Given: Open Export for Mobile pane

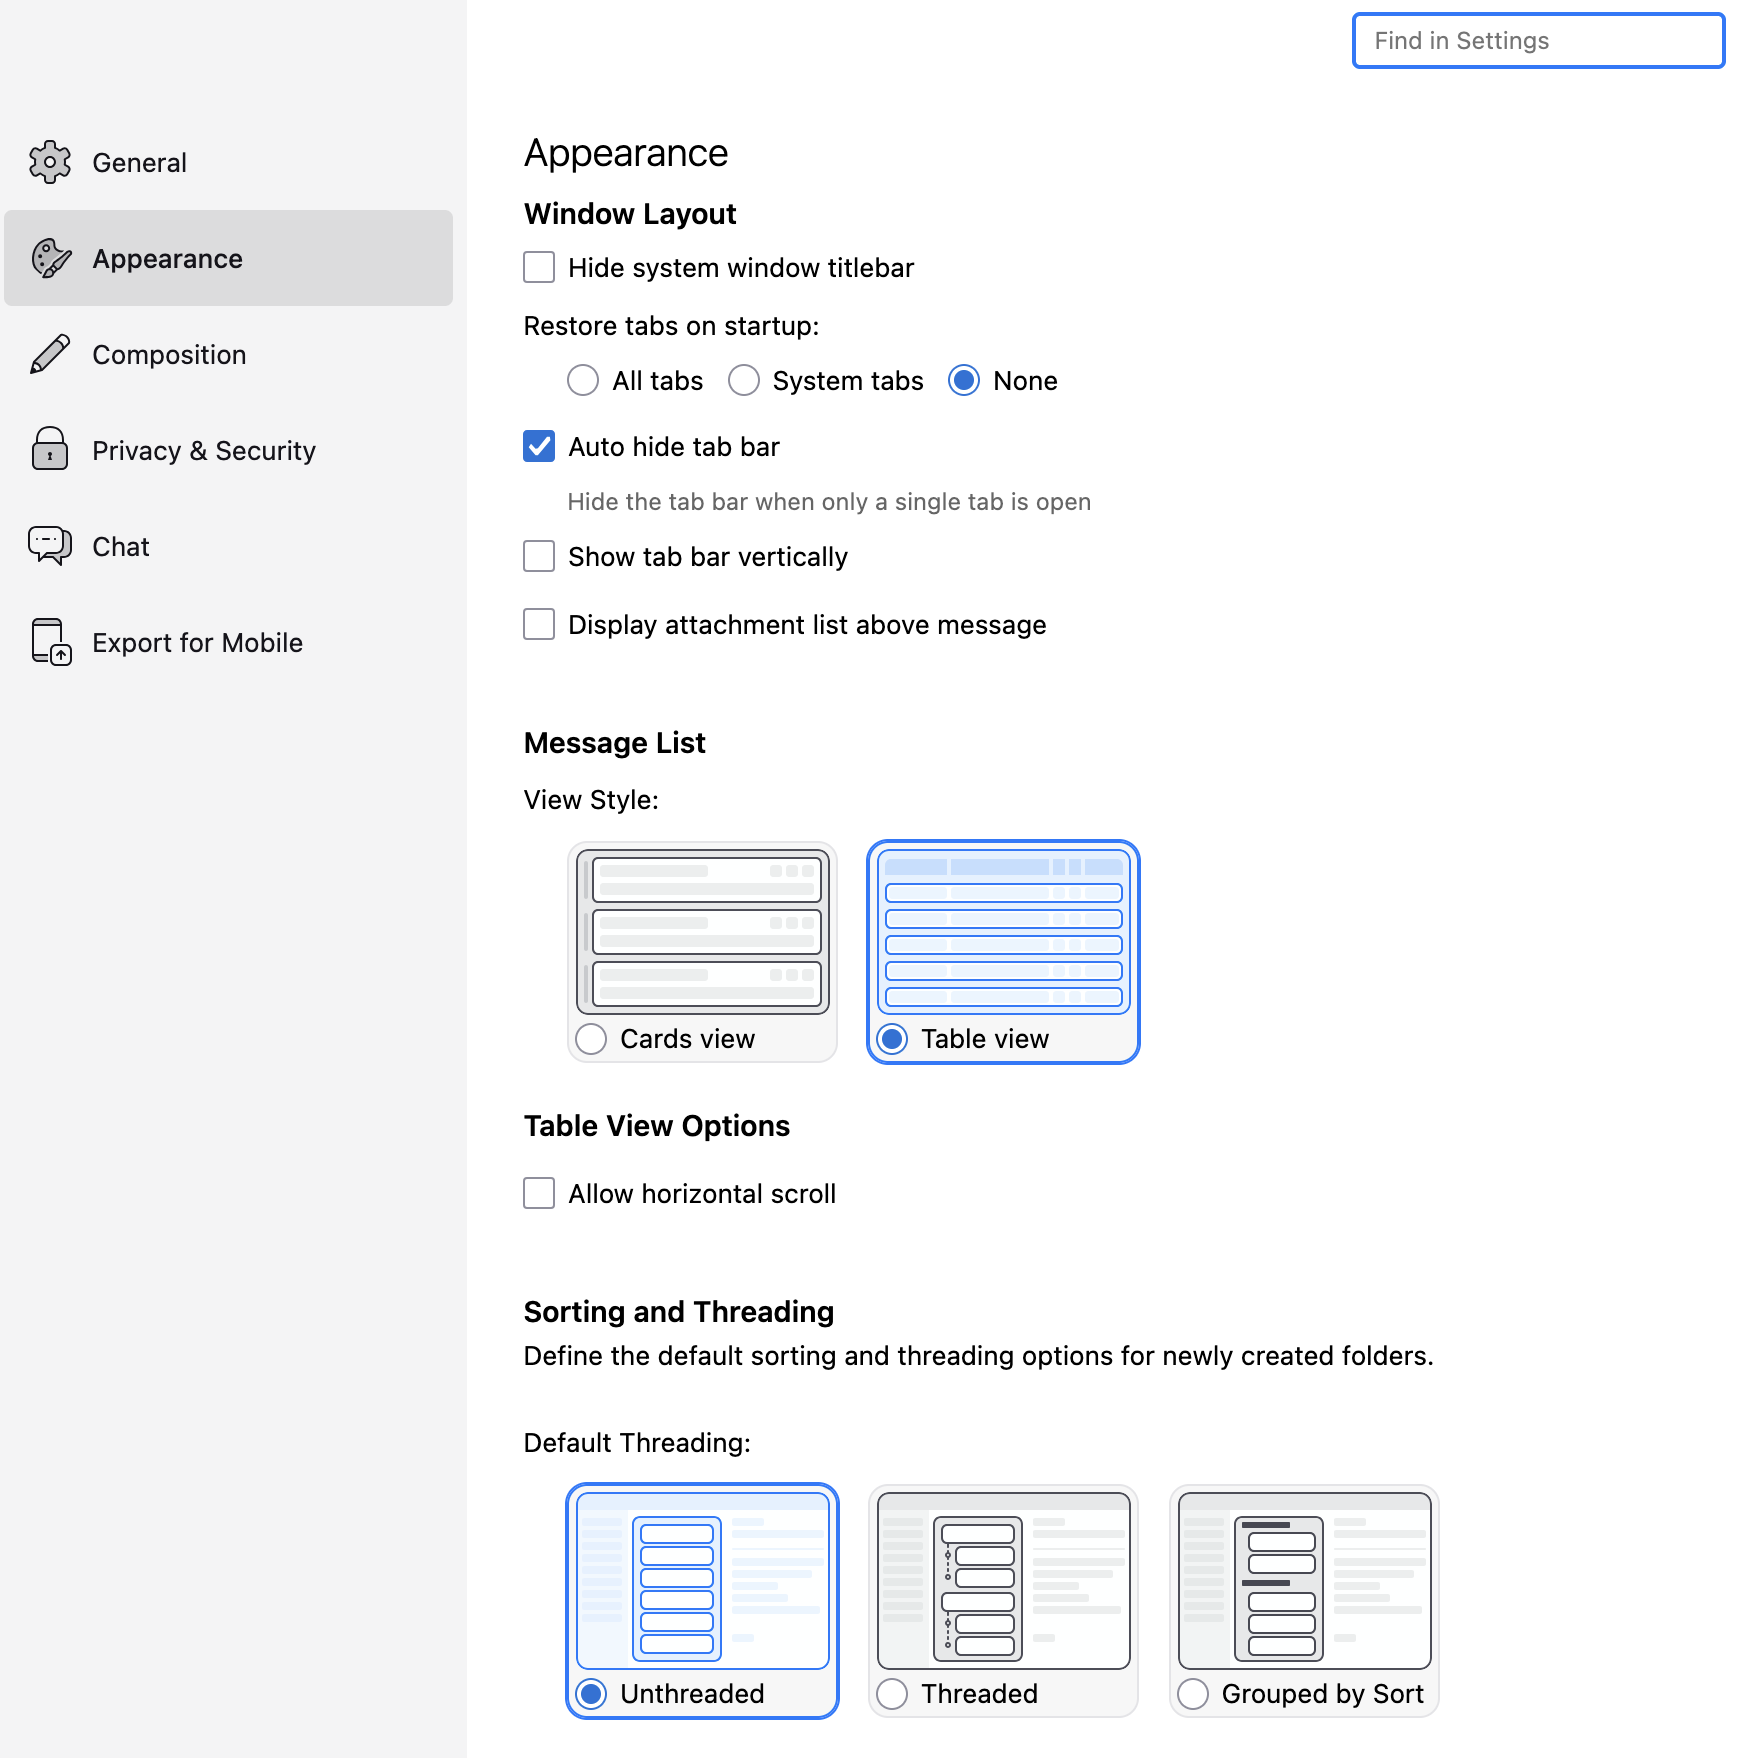Looking at the screenshot, I should [228, 642].
